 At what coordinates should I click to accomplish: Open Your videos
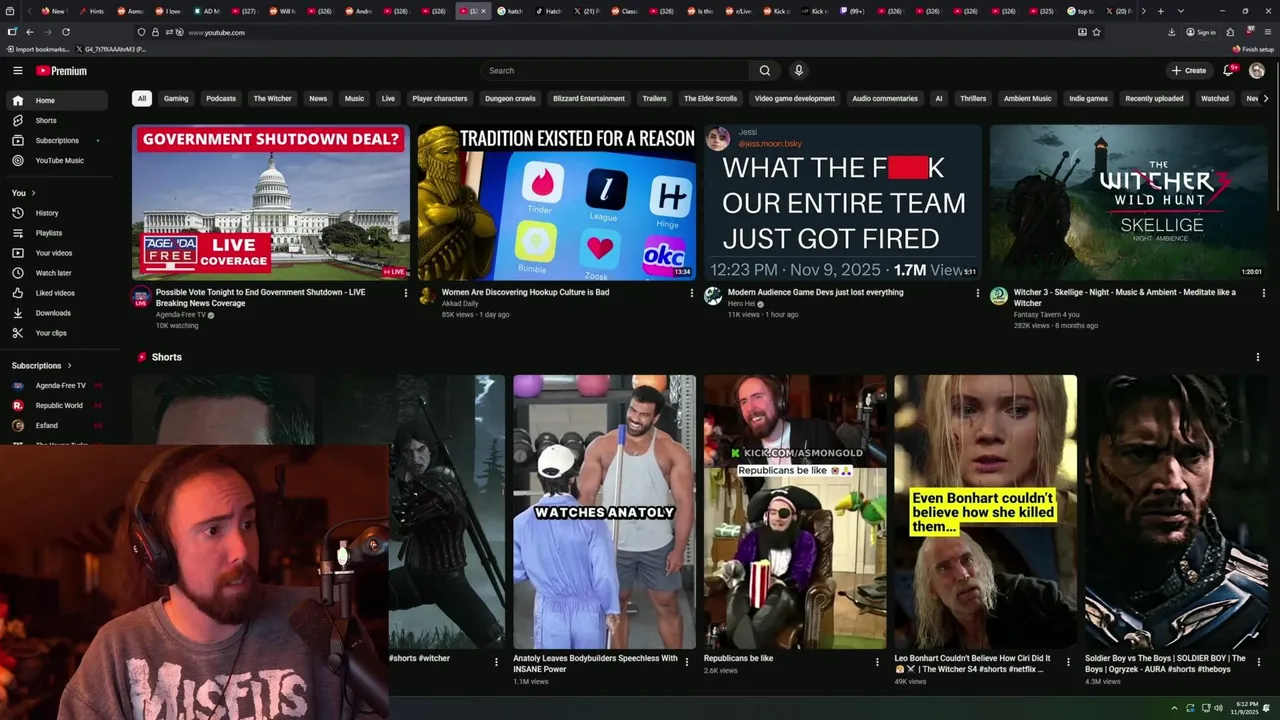point(56,253)
